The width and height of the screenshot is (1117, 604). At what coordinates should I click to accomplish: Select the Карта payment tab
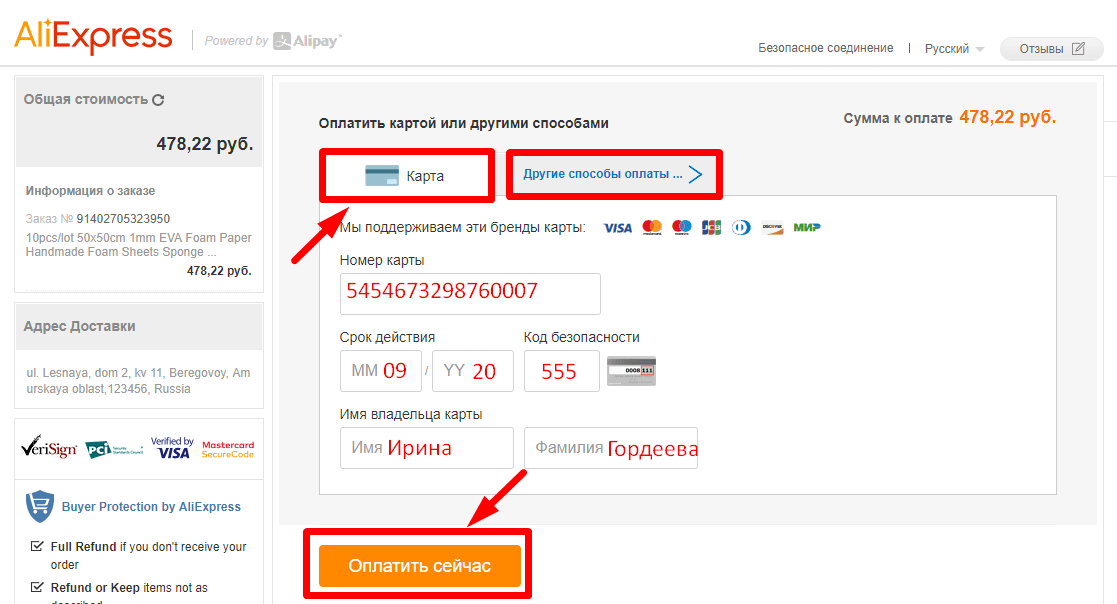[405, 176]
